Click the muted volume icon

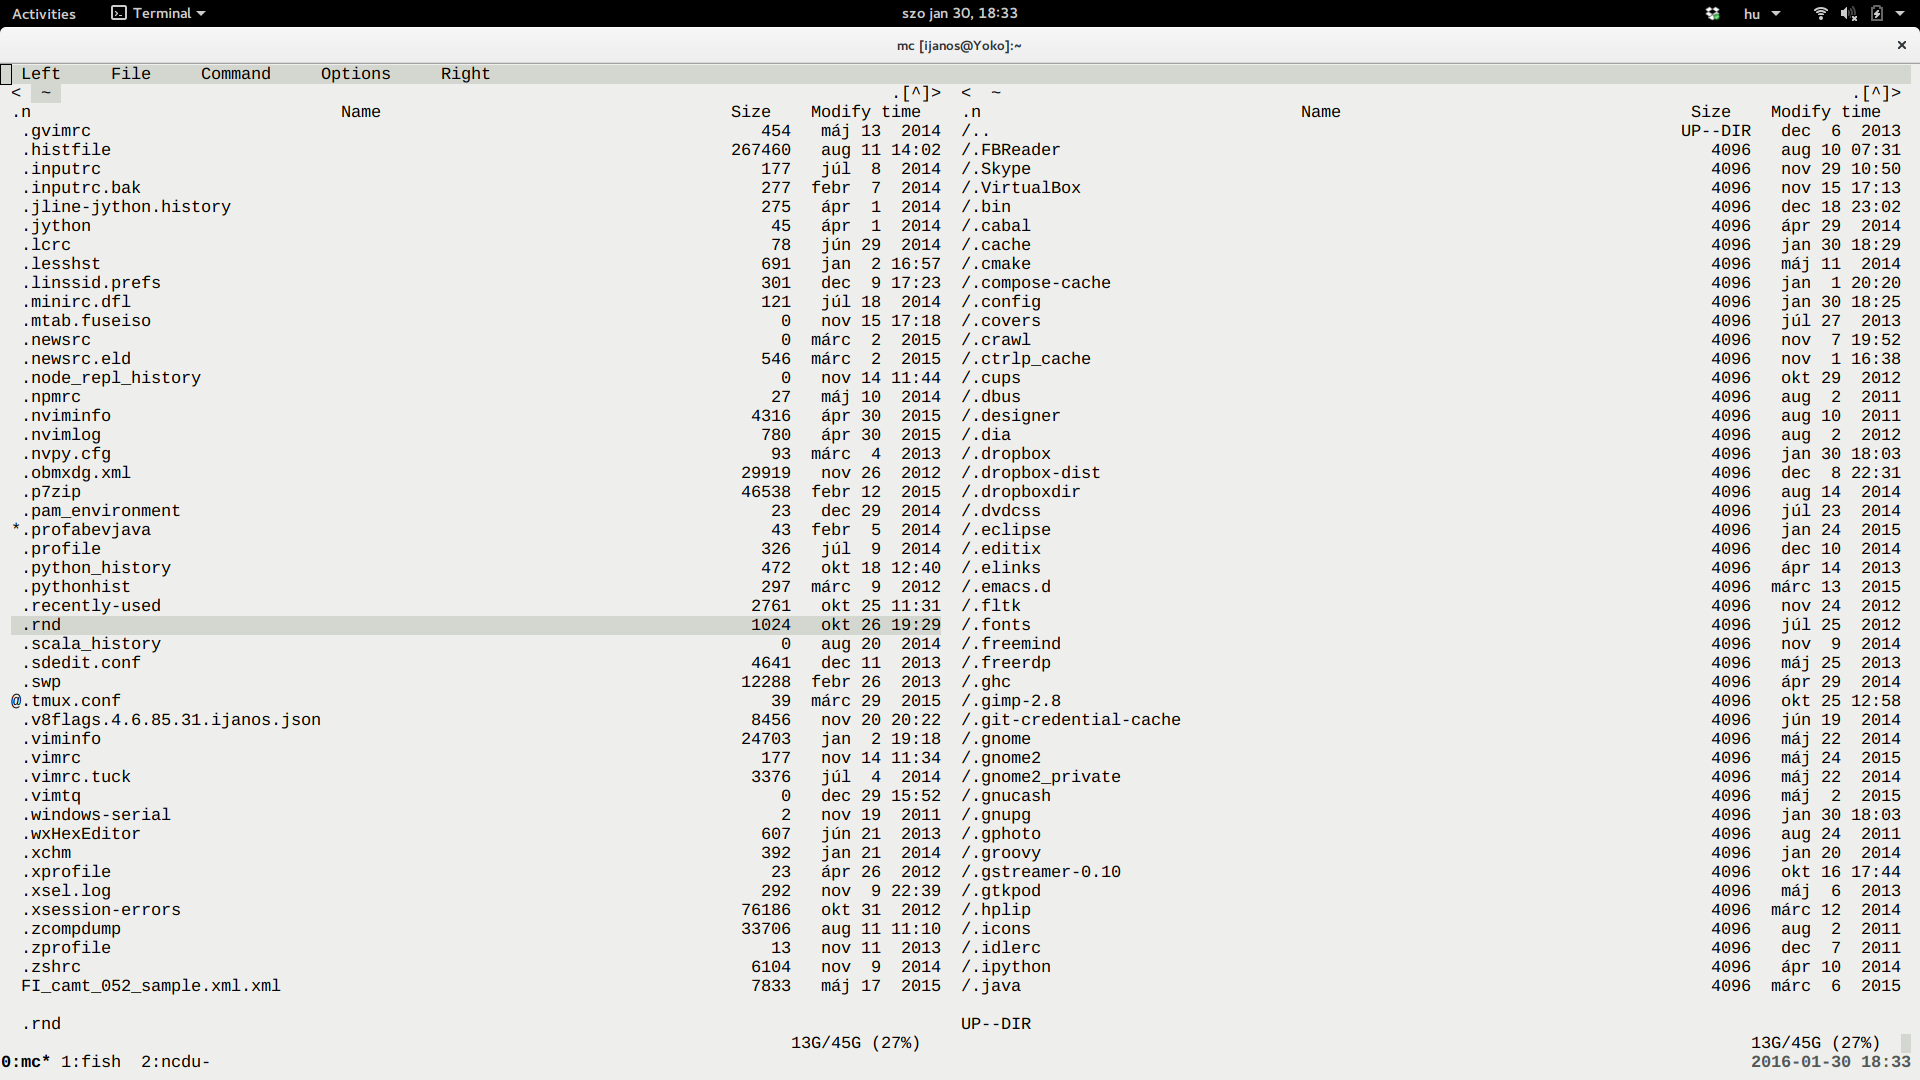1848,14
